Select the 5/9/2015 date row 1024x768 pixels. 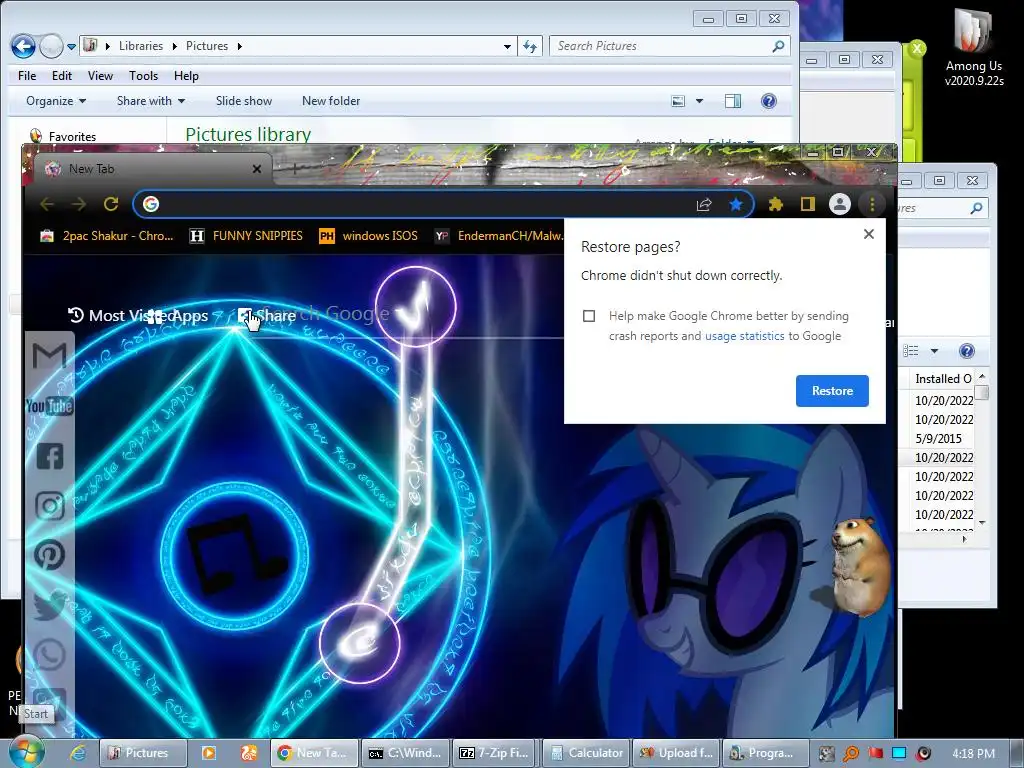pos(938,439)
